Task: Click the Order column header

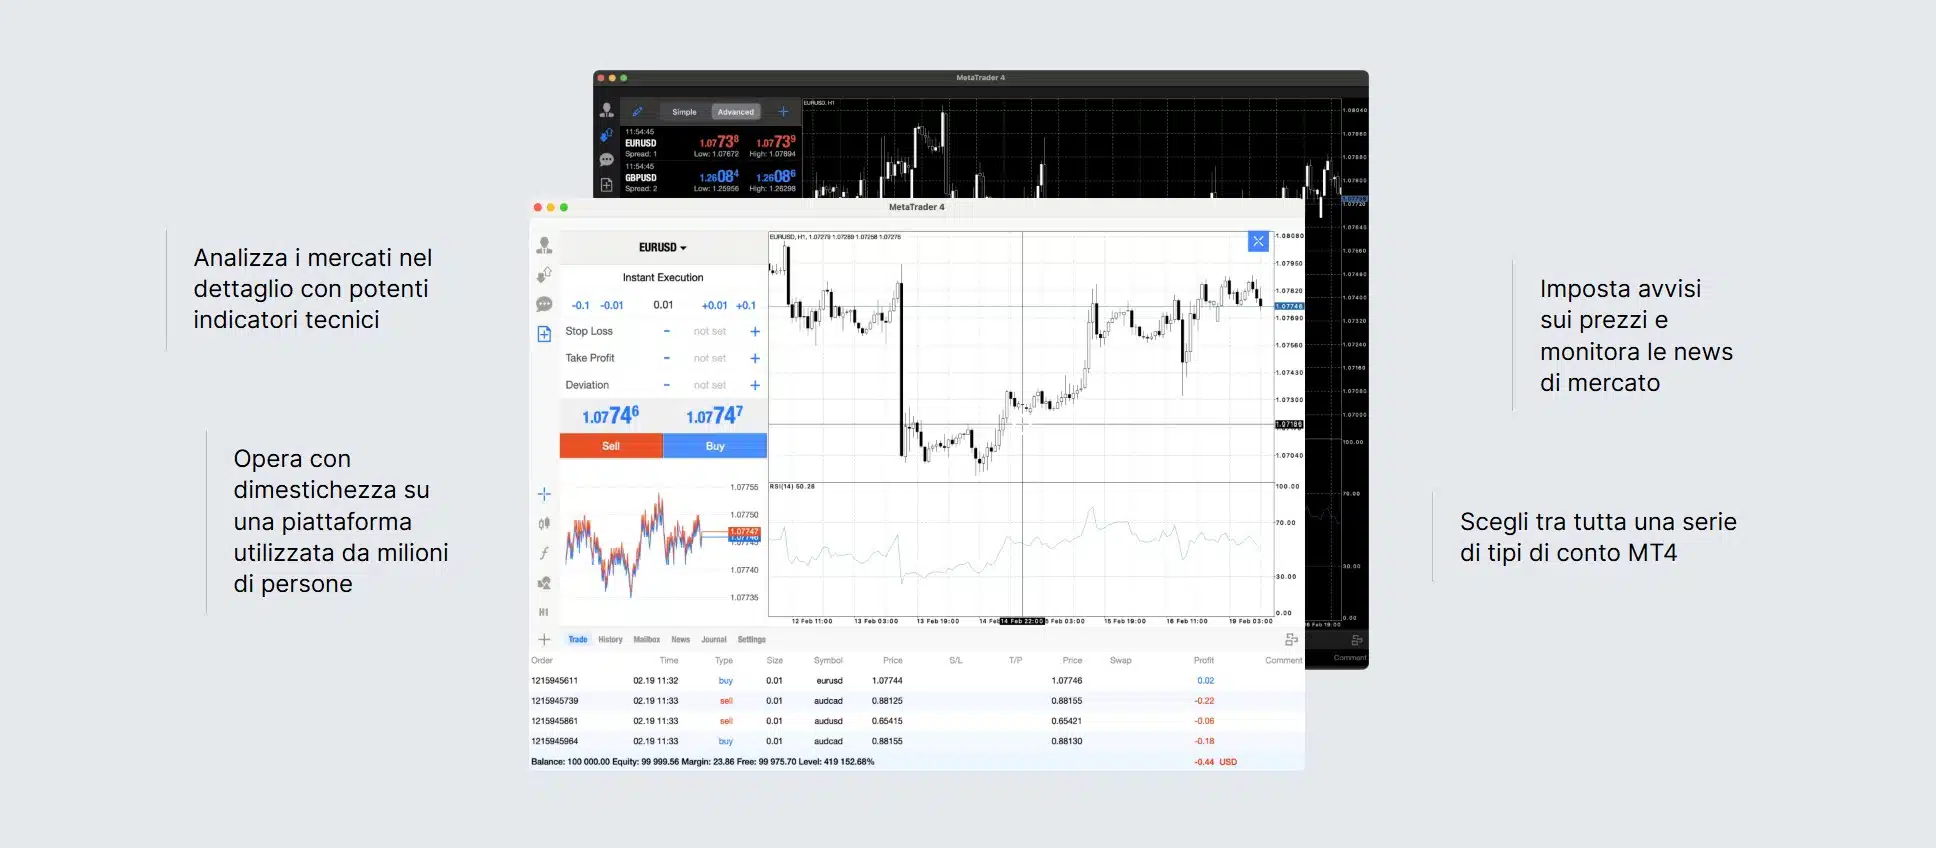Action: [x=542, y=661]
